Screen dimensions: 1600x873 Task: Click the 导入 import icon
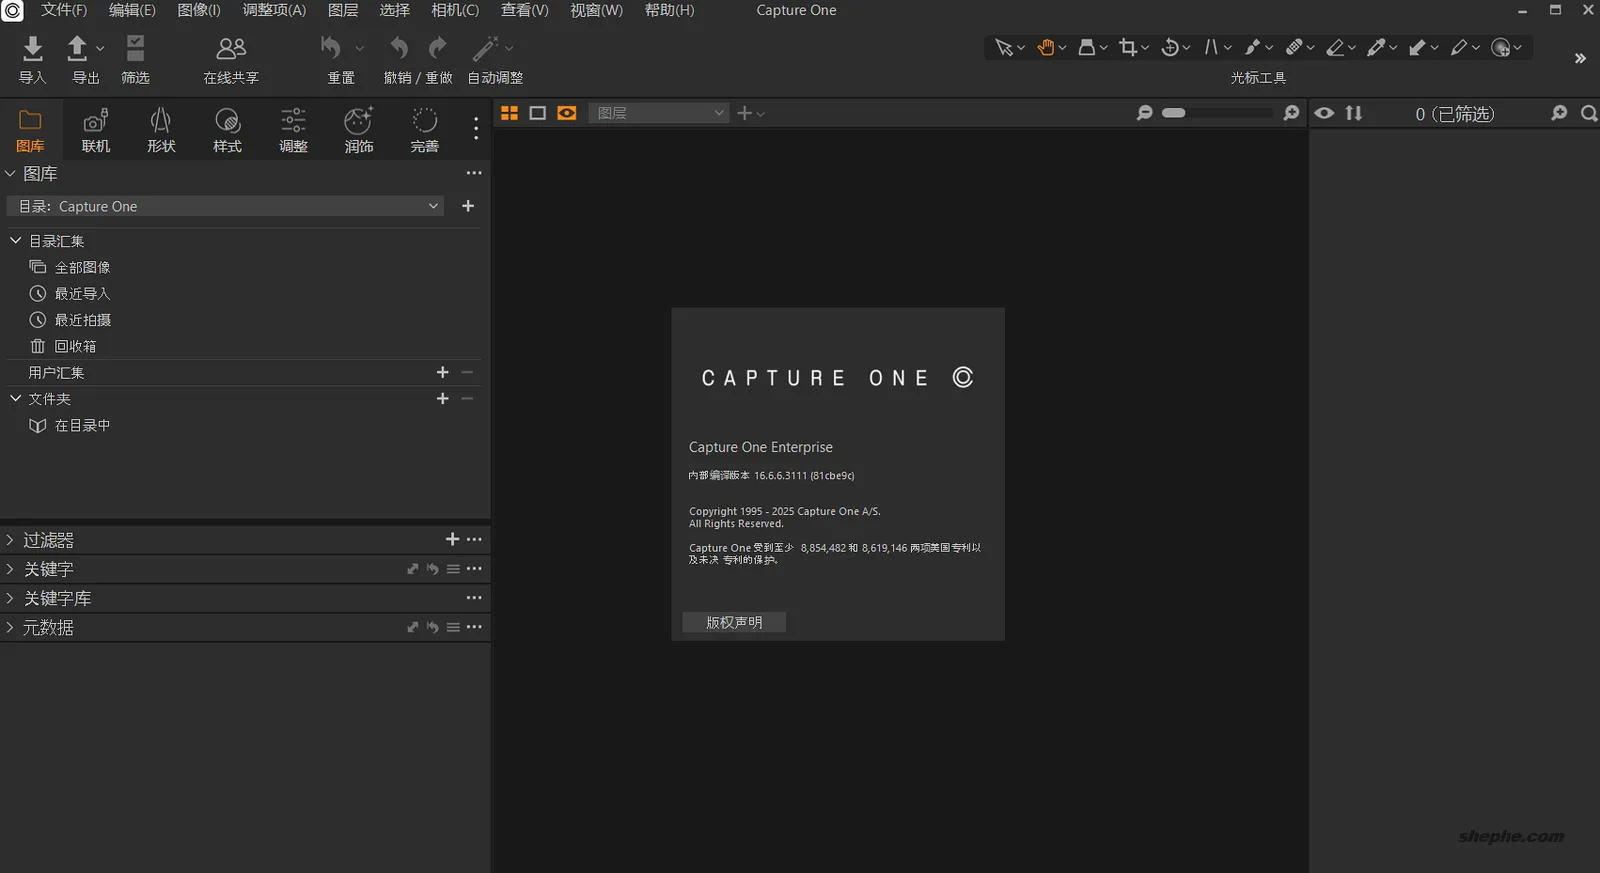point(32,48)
